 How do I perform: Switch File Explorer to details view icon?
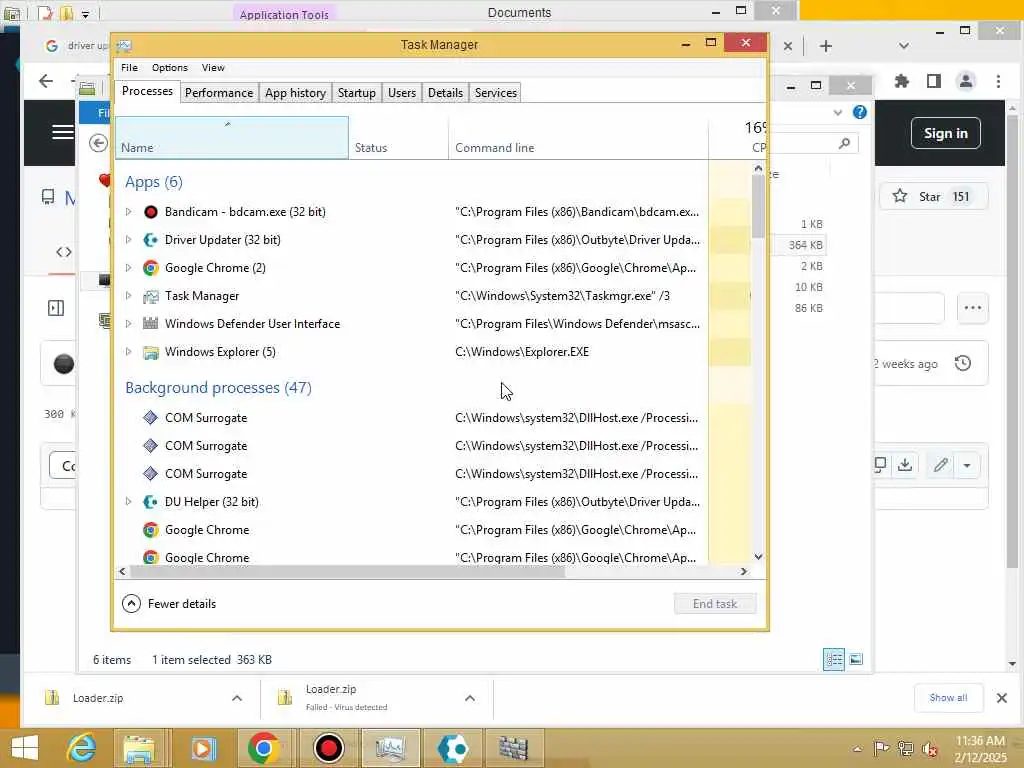834,660
